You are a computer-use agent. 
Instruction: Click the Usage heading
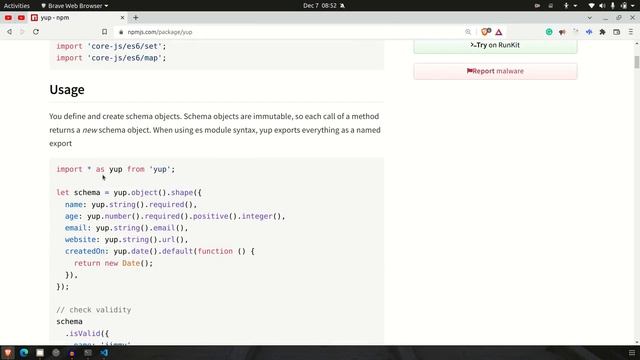tap(67, 89)
